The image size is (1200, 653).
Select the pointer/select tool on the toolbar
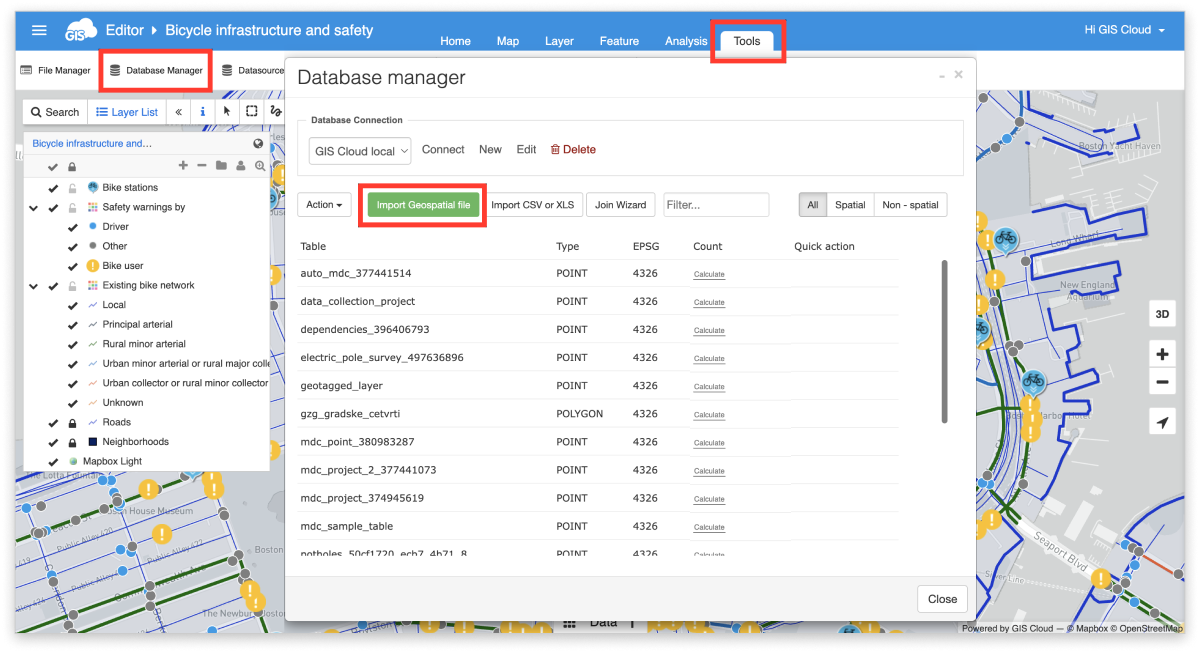[227, 112]
